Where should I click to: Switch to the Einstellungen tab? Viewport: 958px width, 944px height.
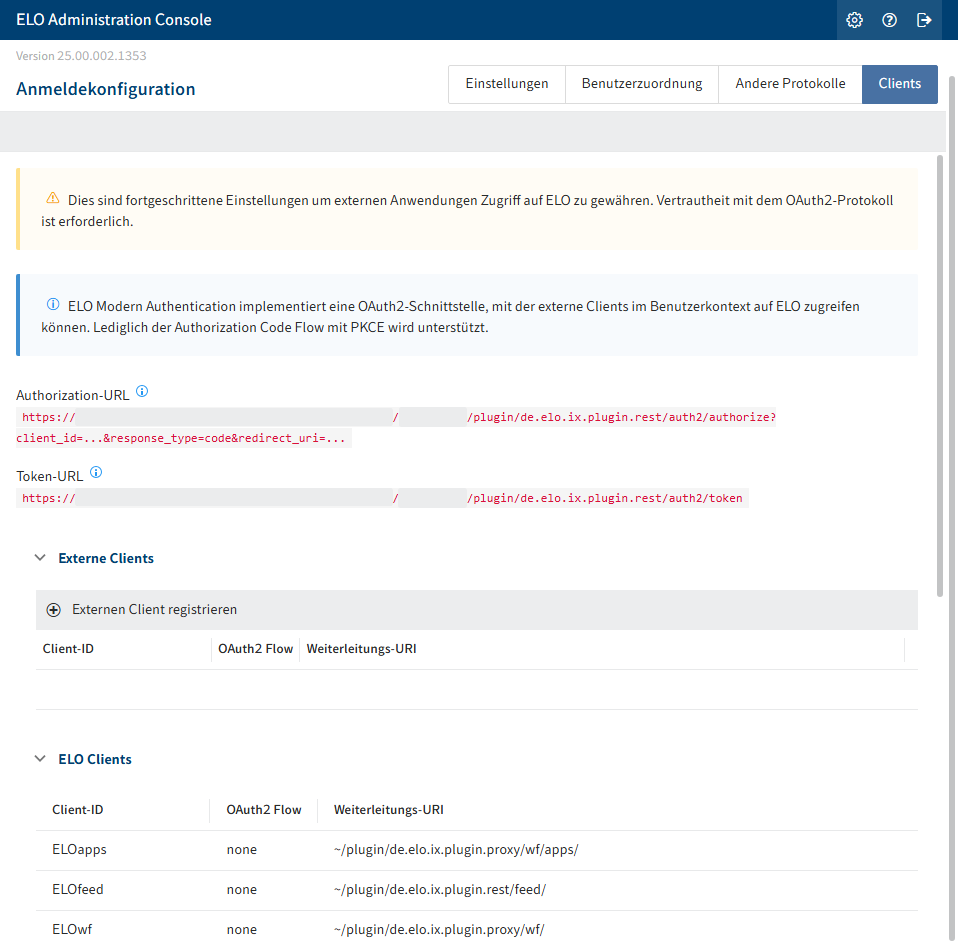click(x=507, y=84)
